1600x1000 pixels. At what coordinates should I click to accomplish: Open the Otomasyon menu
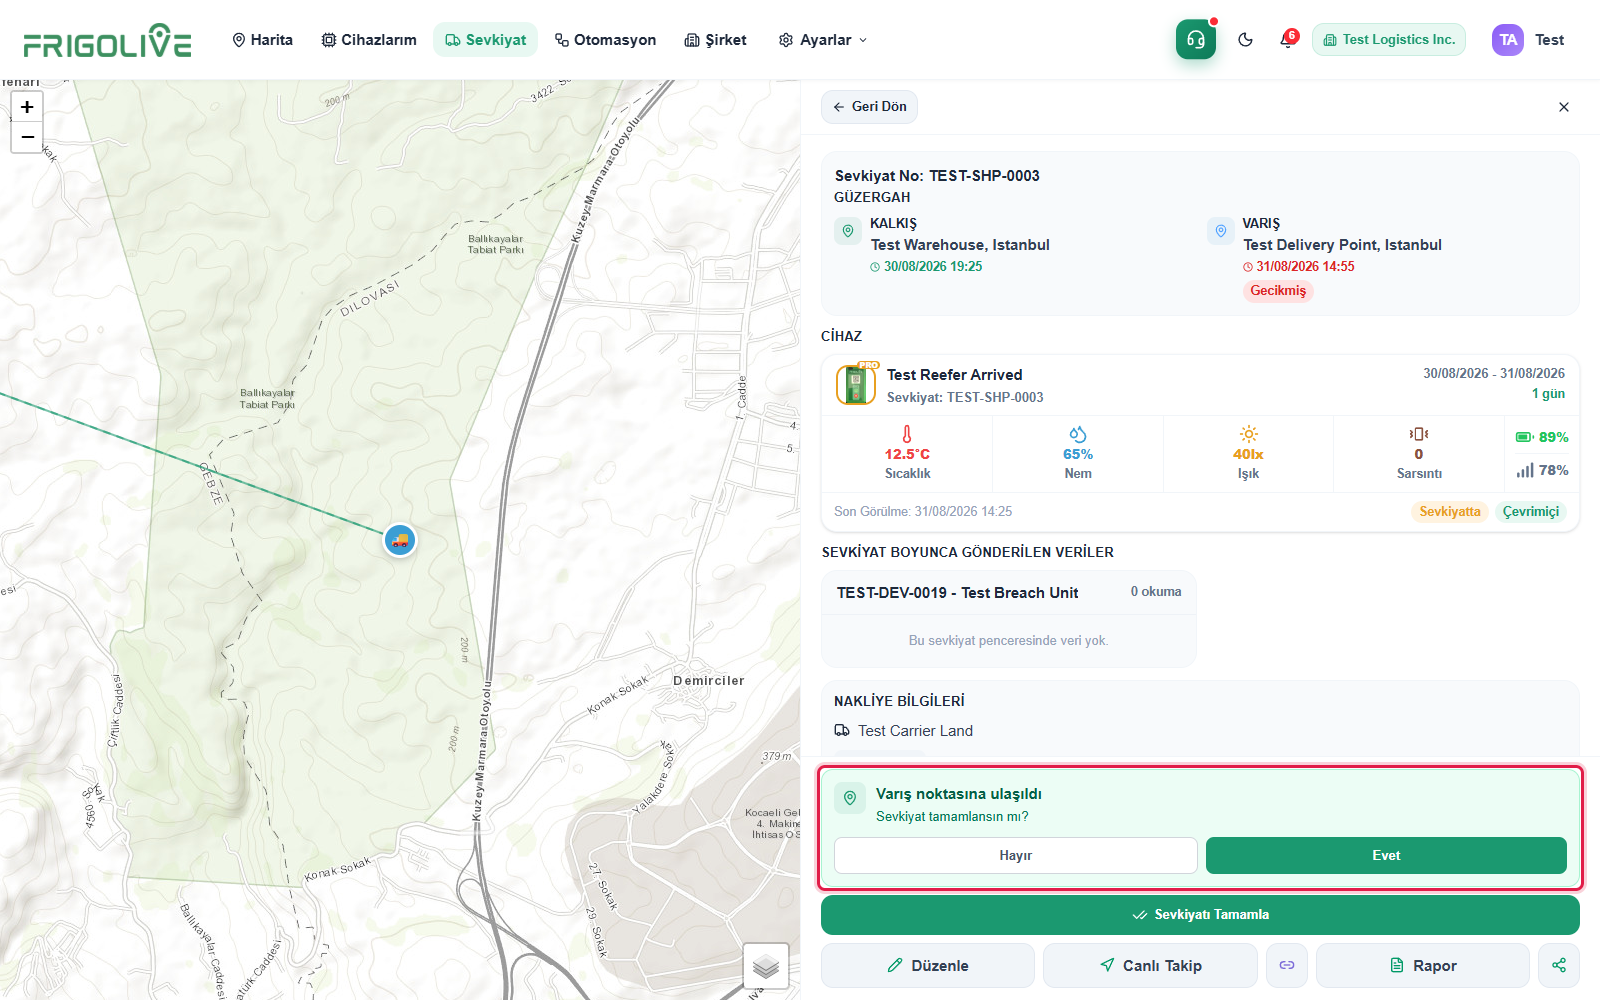point(605,40)
